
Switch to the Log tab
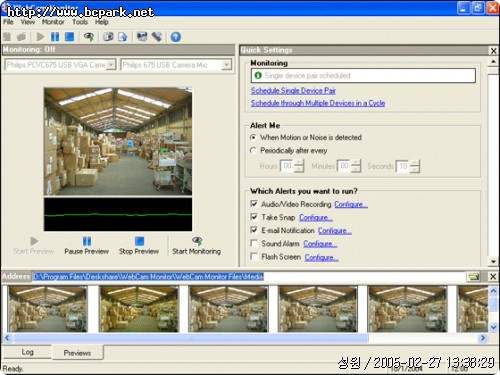pos(27,352)
